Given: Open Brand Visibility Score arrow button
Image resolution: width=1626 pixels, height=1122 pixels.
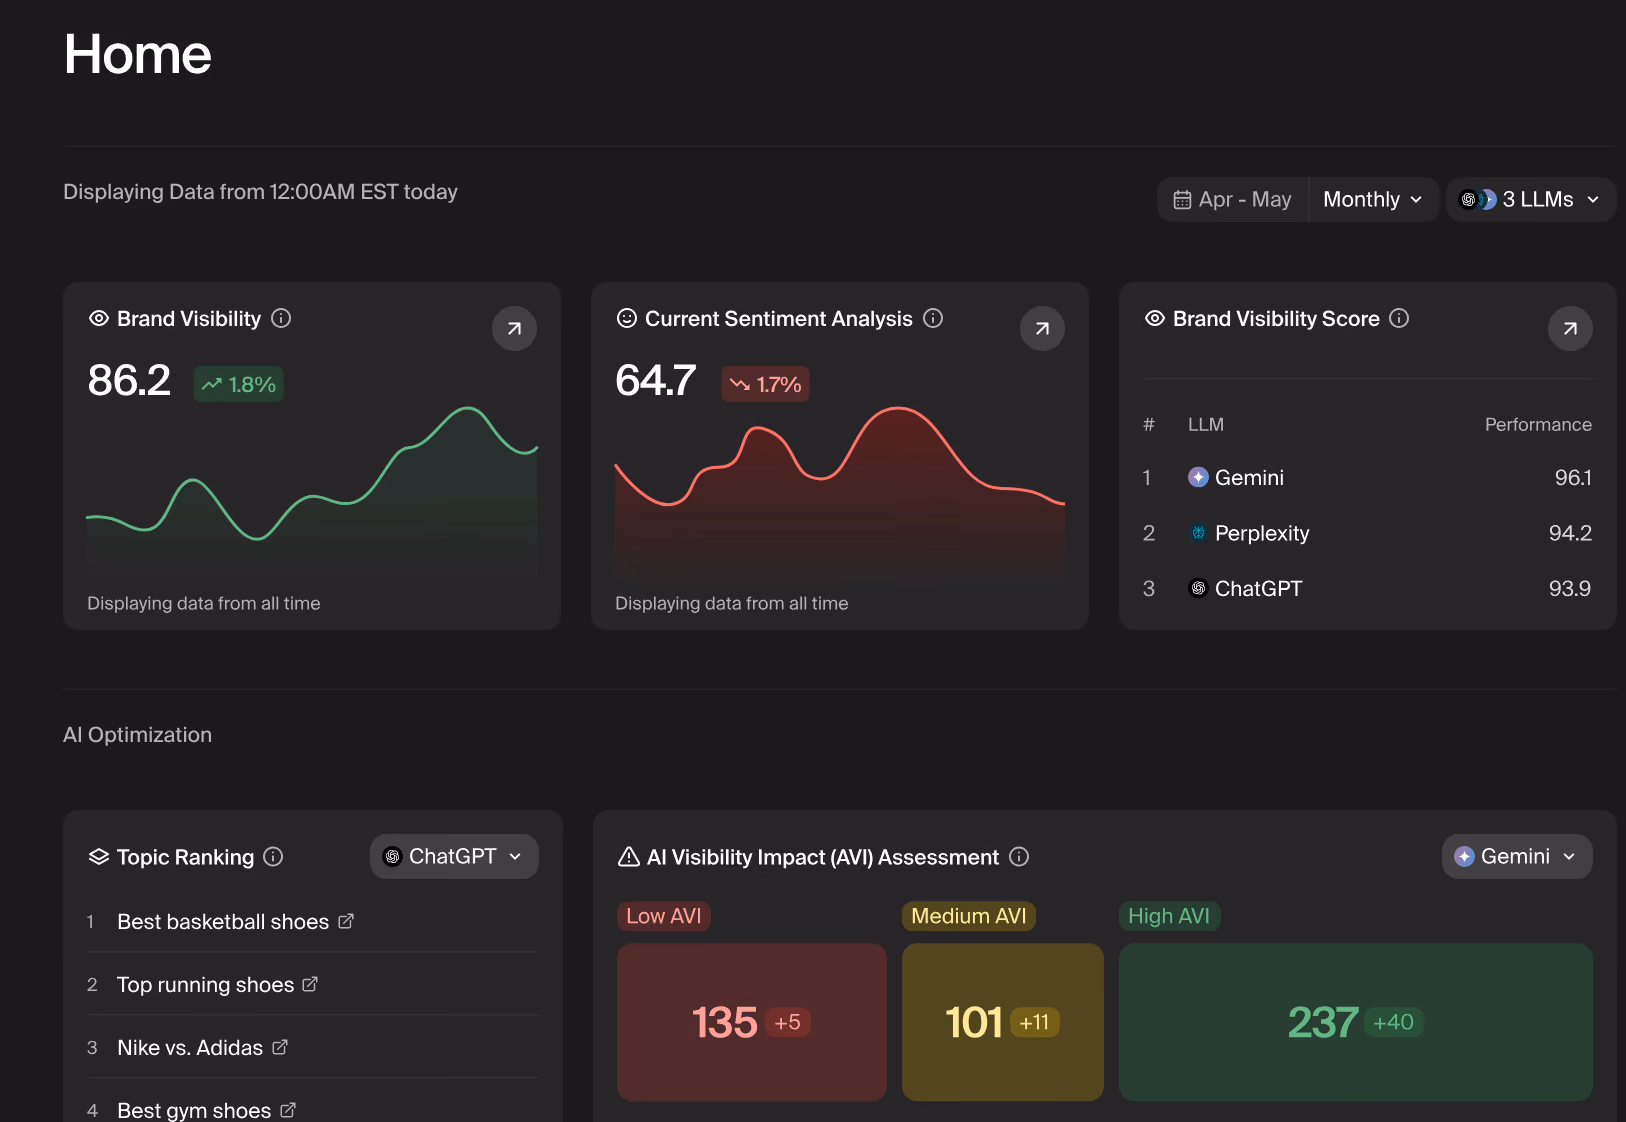Looking at the screenshot, I should [x=1570, y=328].
